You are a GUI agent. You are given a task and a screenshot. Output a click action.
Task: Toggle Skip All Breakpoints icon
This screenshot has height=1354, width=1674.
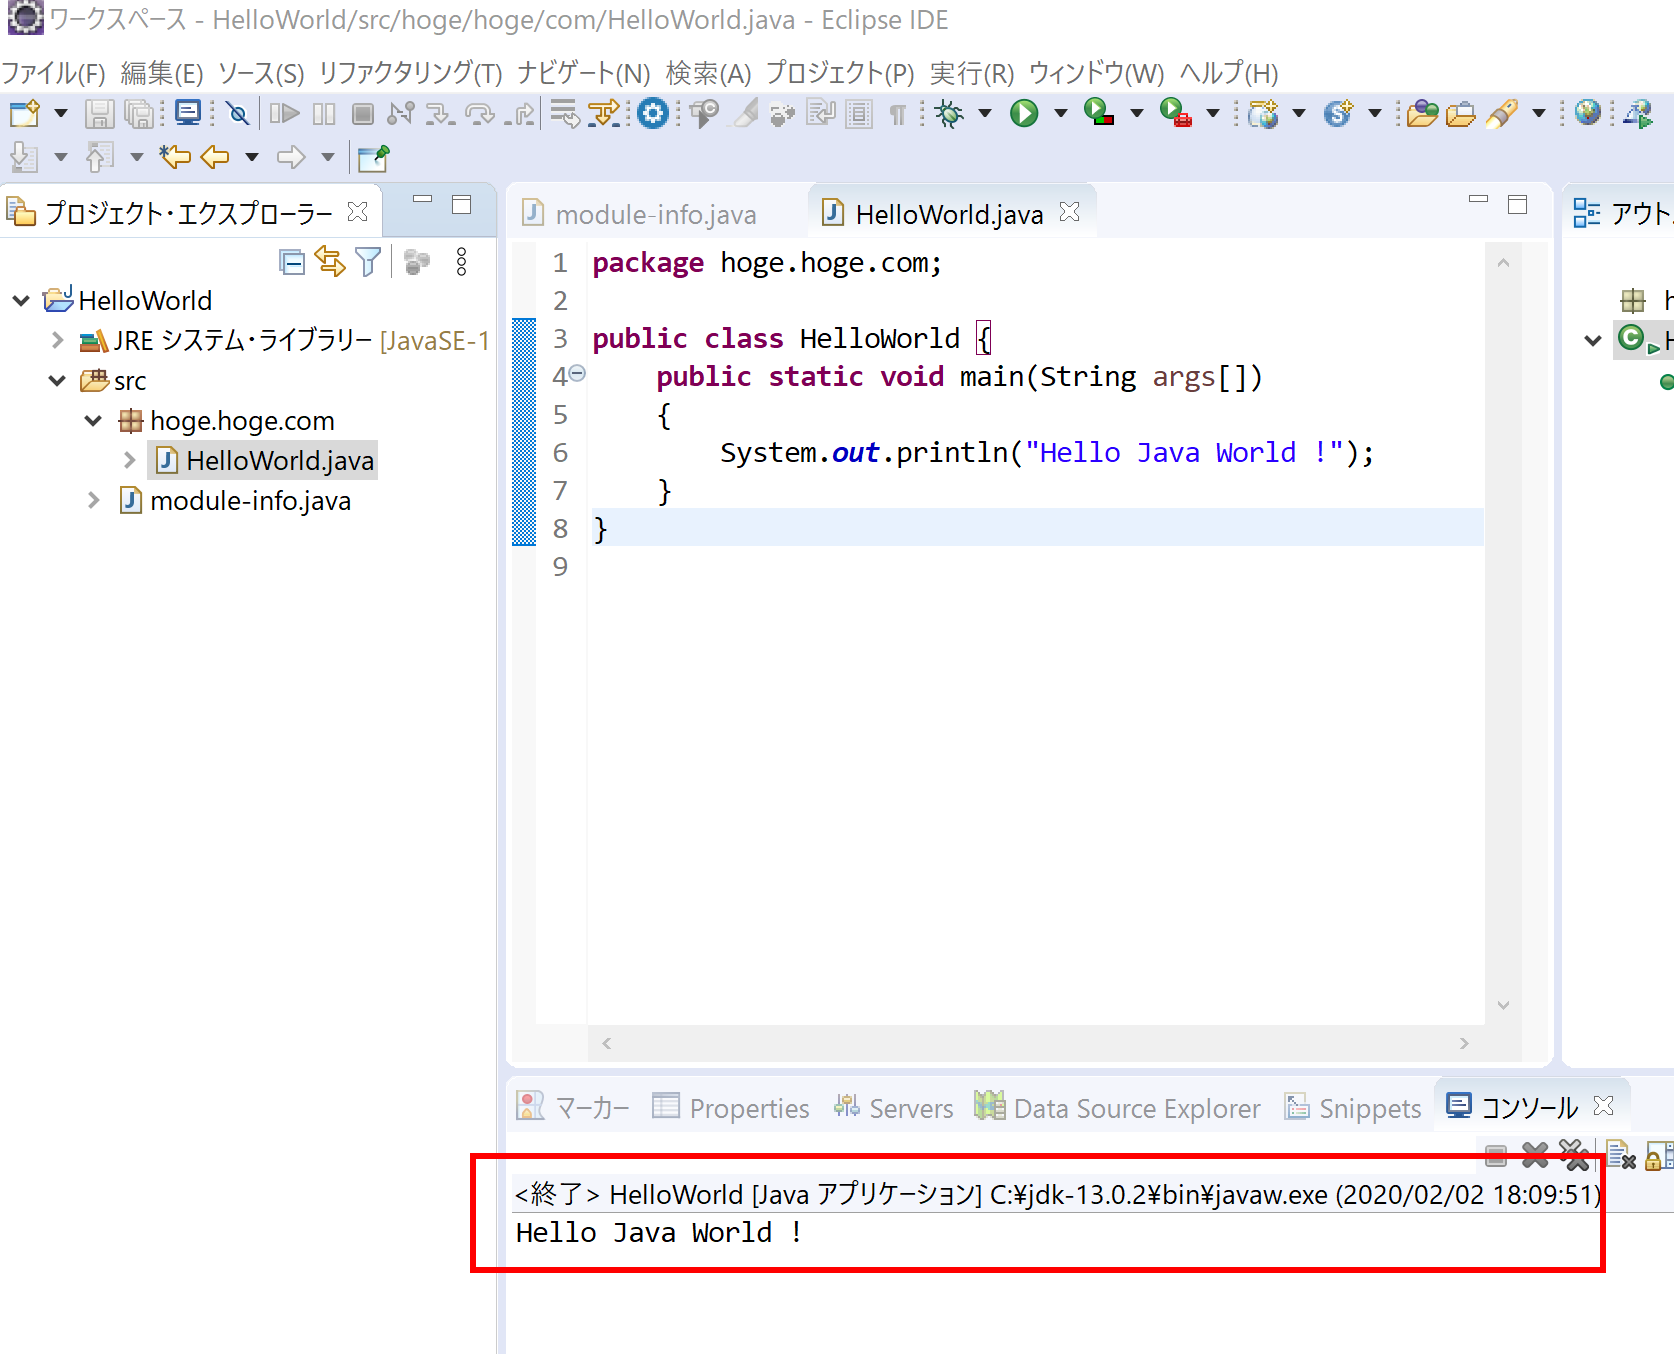[237, 113]
